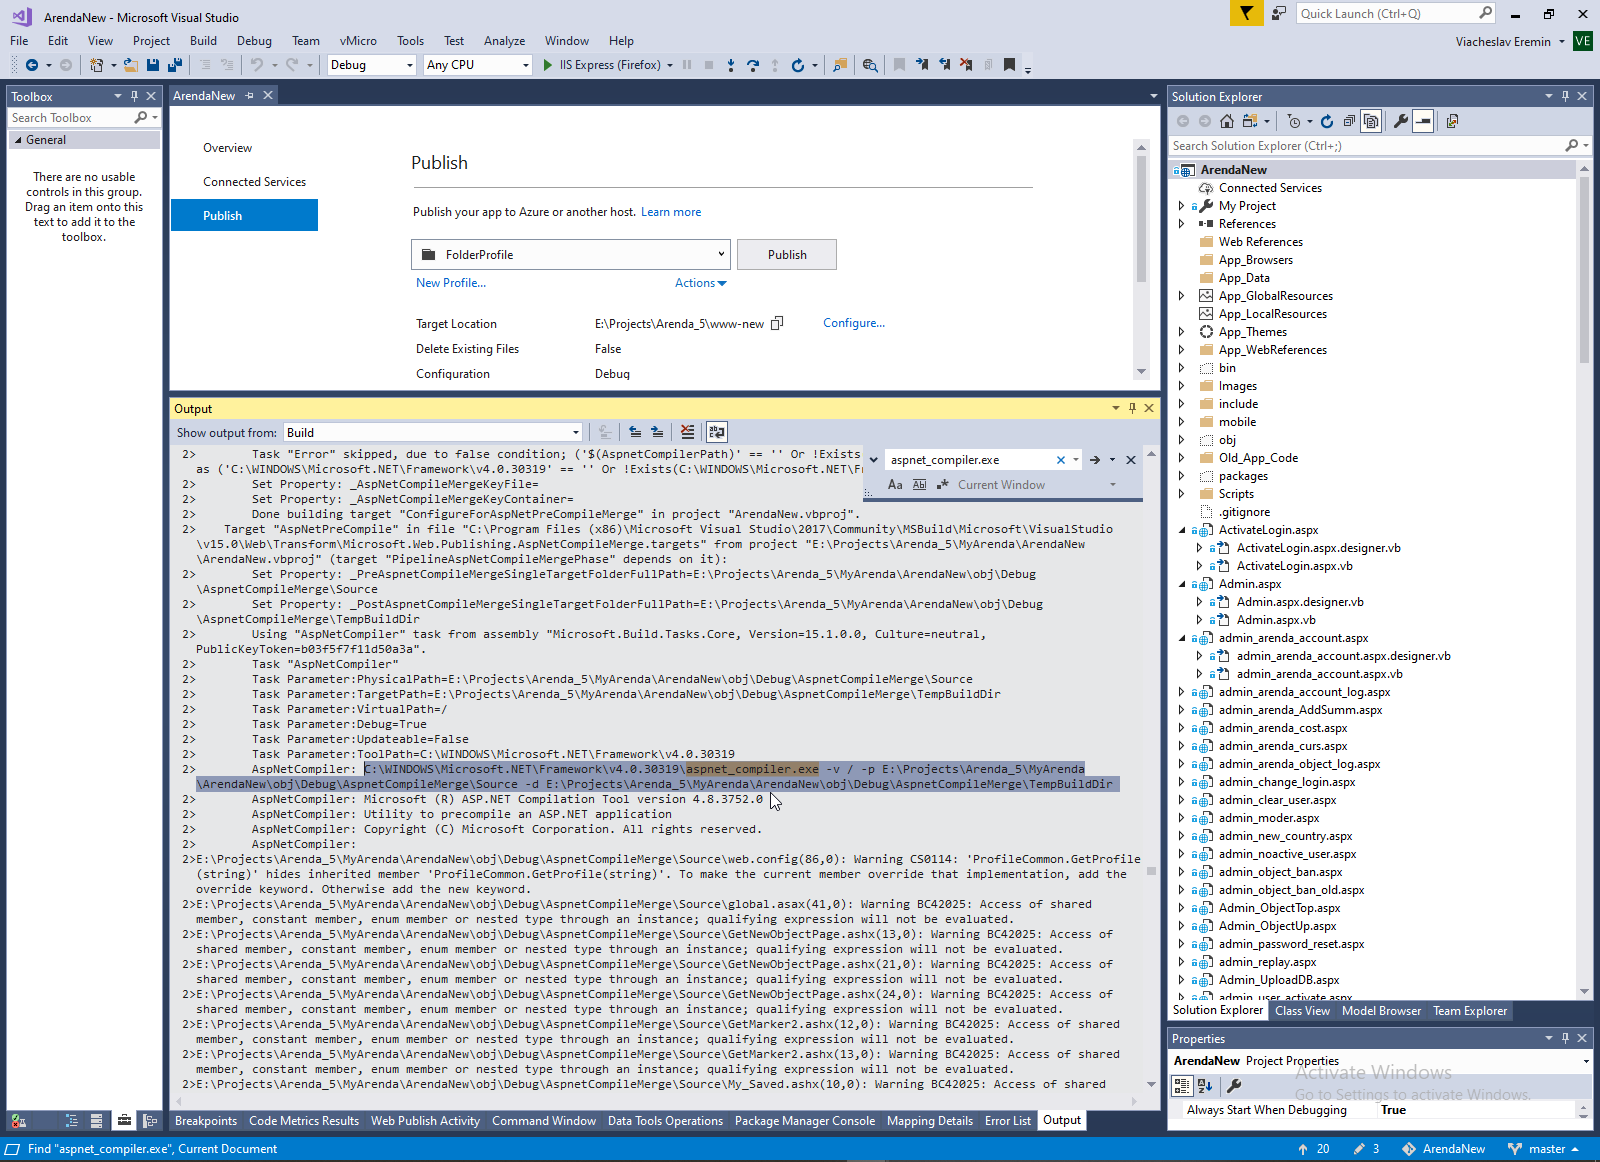Click Collapse All in Solution Explorer toolbar

click(x=1349, y=121)
